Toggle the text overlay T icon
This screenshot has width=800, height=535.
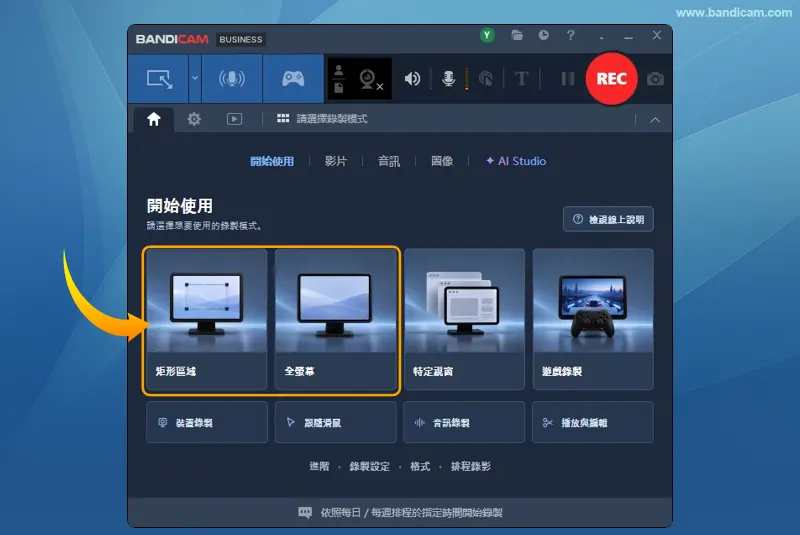click(x=521, y=79)
